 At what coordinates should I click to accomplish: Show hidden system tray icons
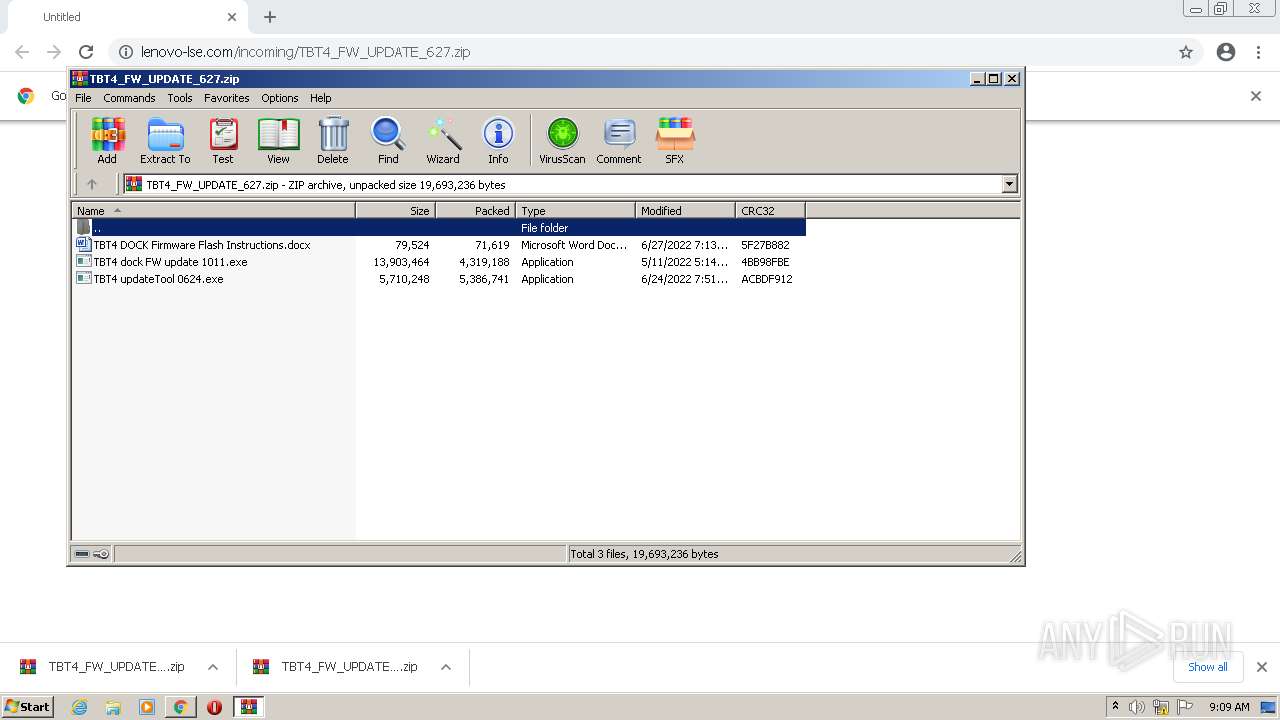coord(1115,707)
